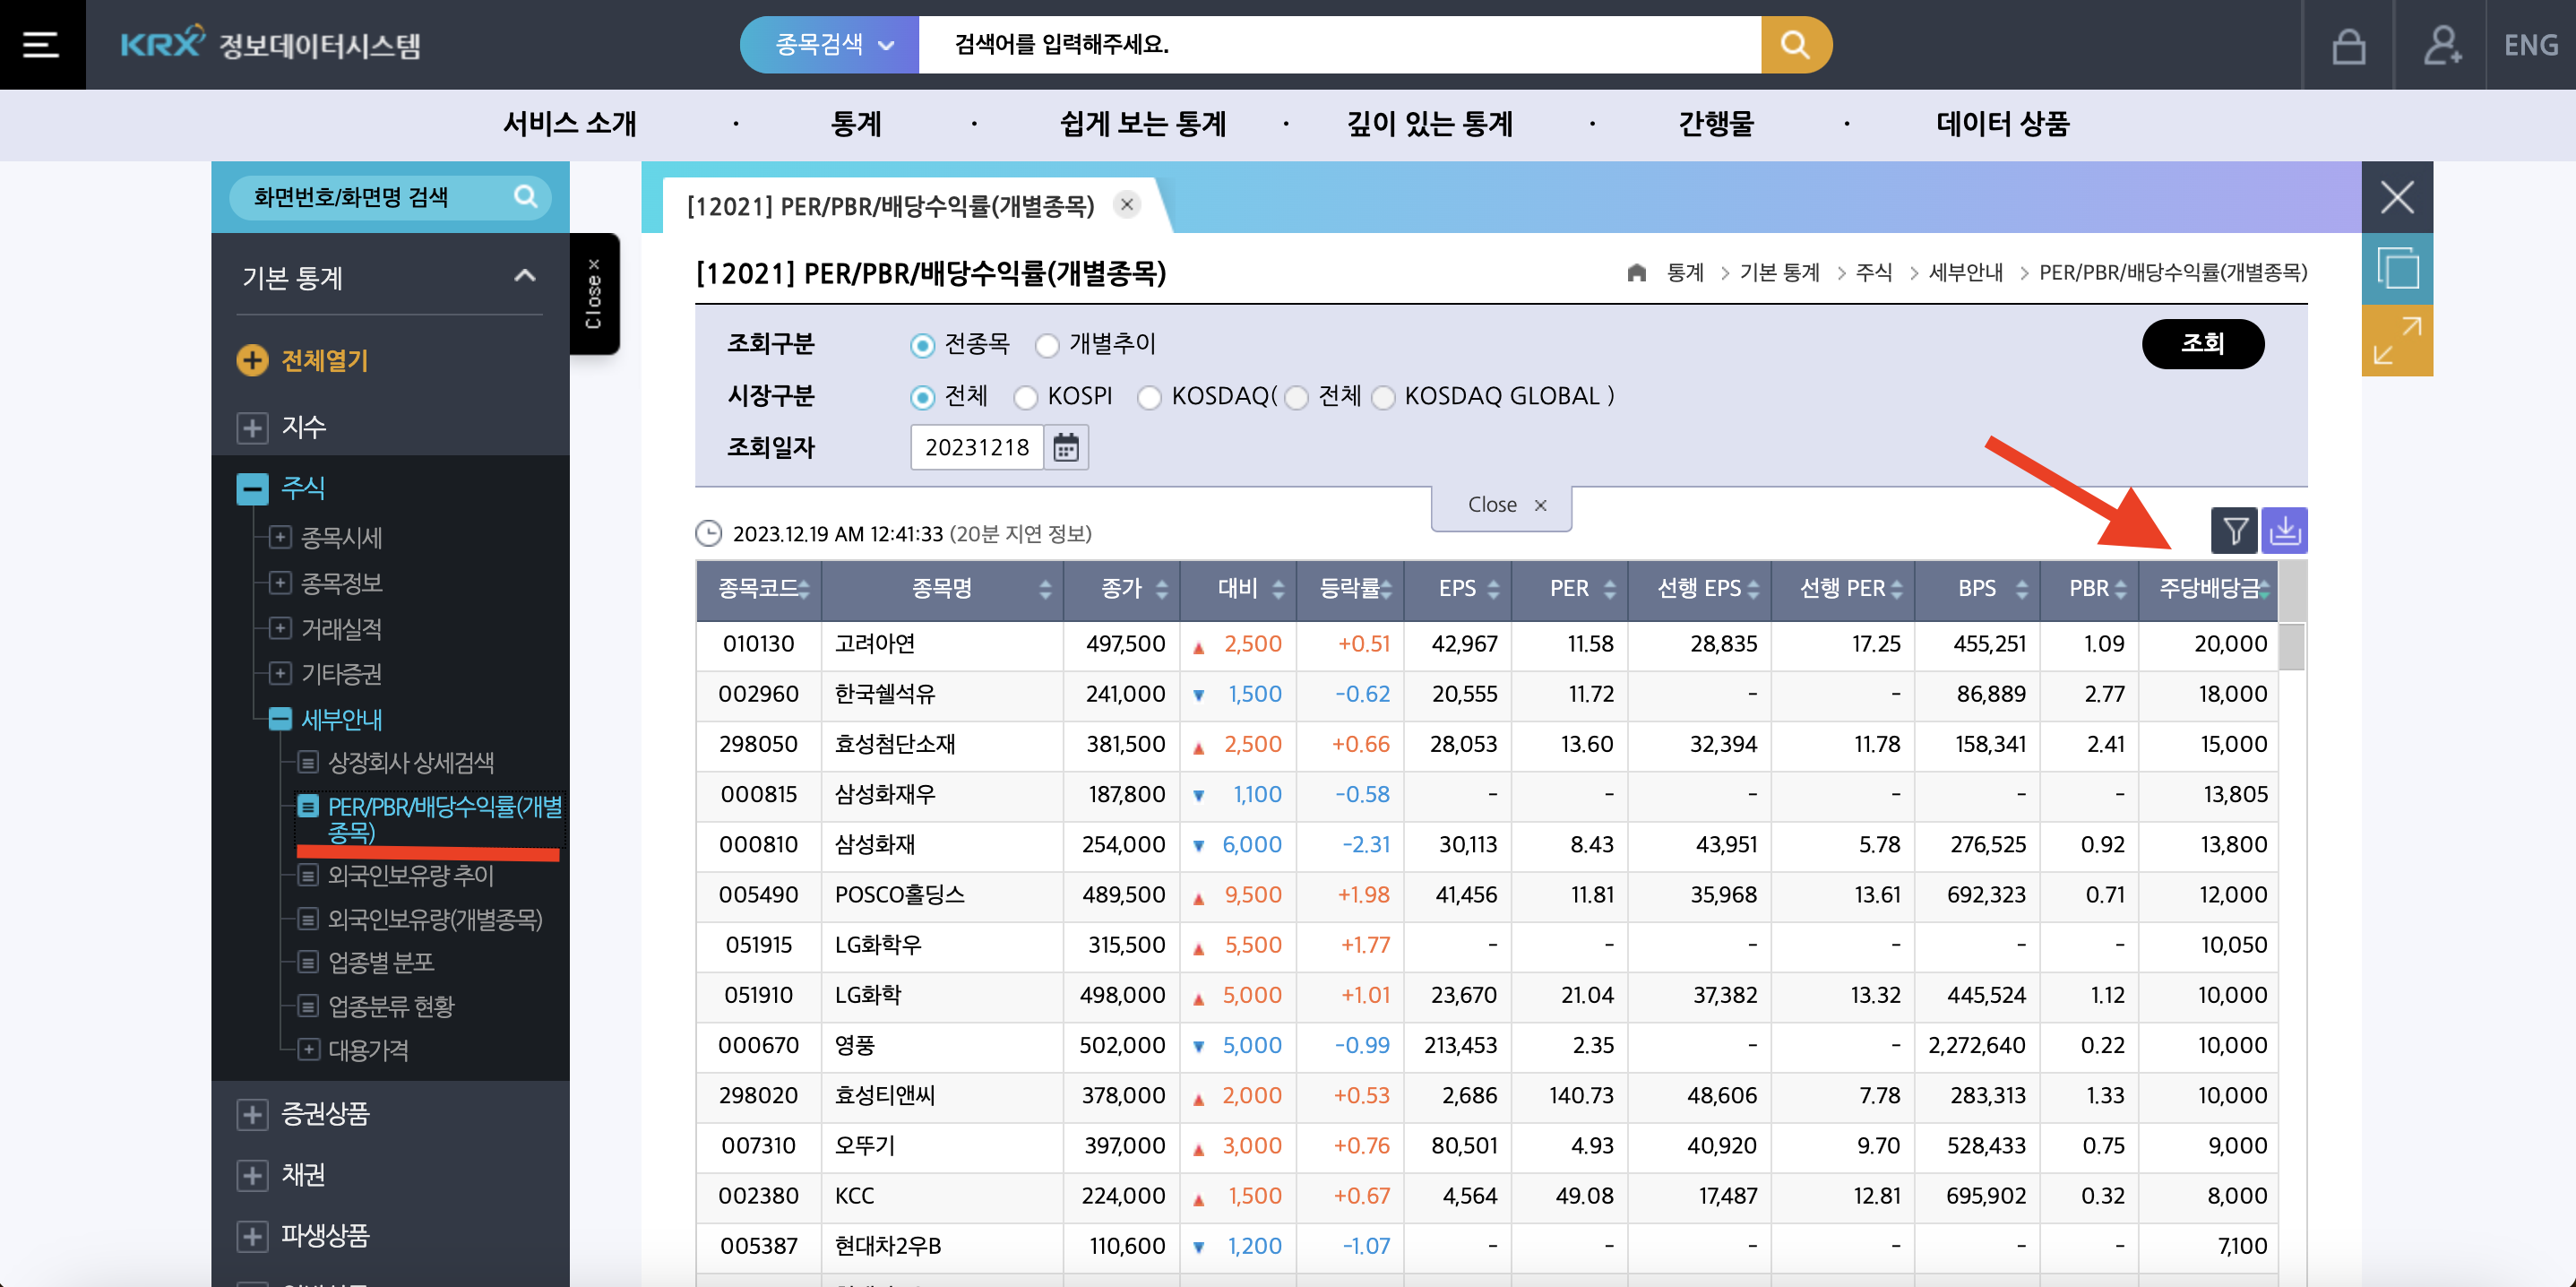Screen dimensions: 2576x1287
Task: Expand the 증권상품 sidebar section
Action: (x=251, y=1115)
